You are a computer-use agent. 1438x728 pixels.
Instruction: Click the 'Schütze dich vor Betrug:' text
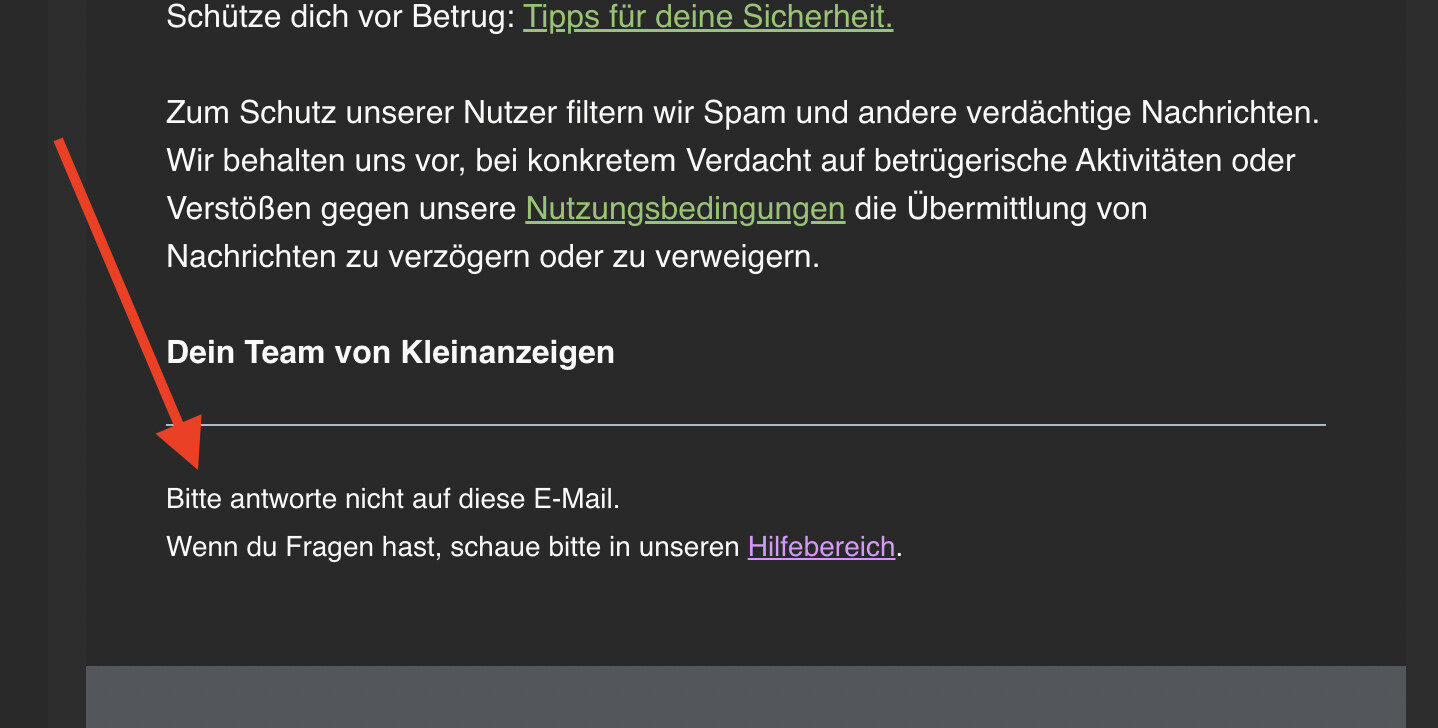point(340,17)
